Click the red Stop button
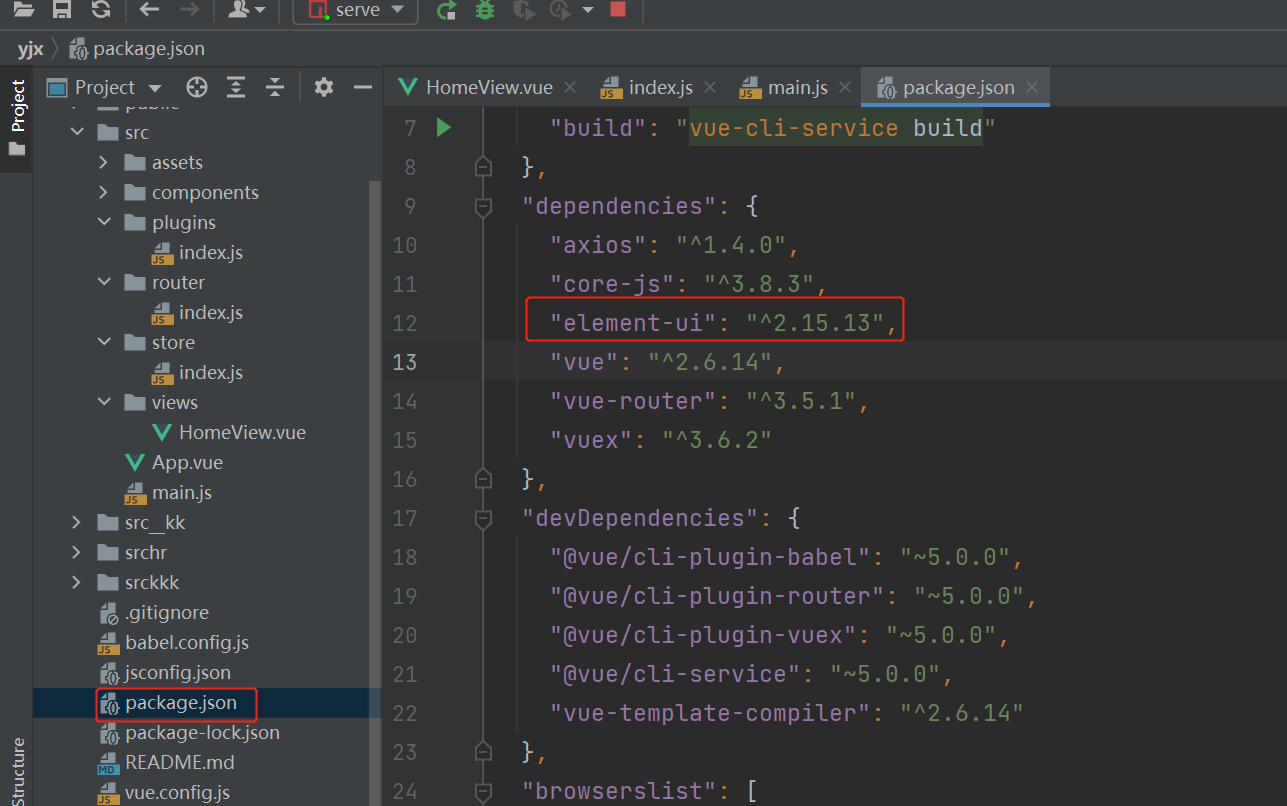The width and height of the screenshot is (1287, 806). tap(618, 9)
